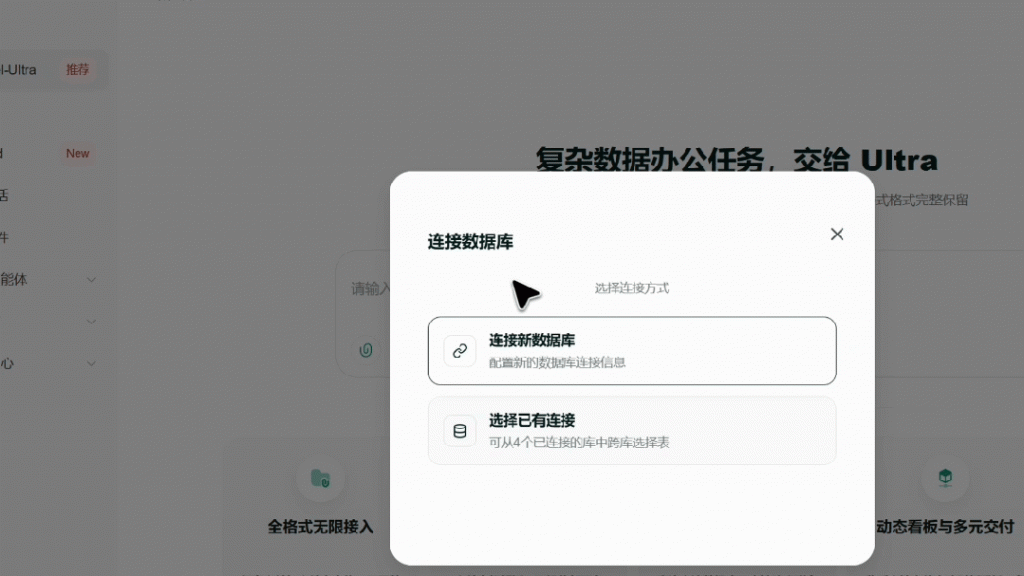1024x576 pixels.
Task: Expand the 心 sidebar chevron
Action: 91,363
